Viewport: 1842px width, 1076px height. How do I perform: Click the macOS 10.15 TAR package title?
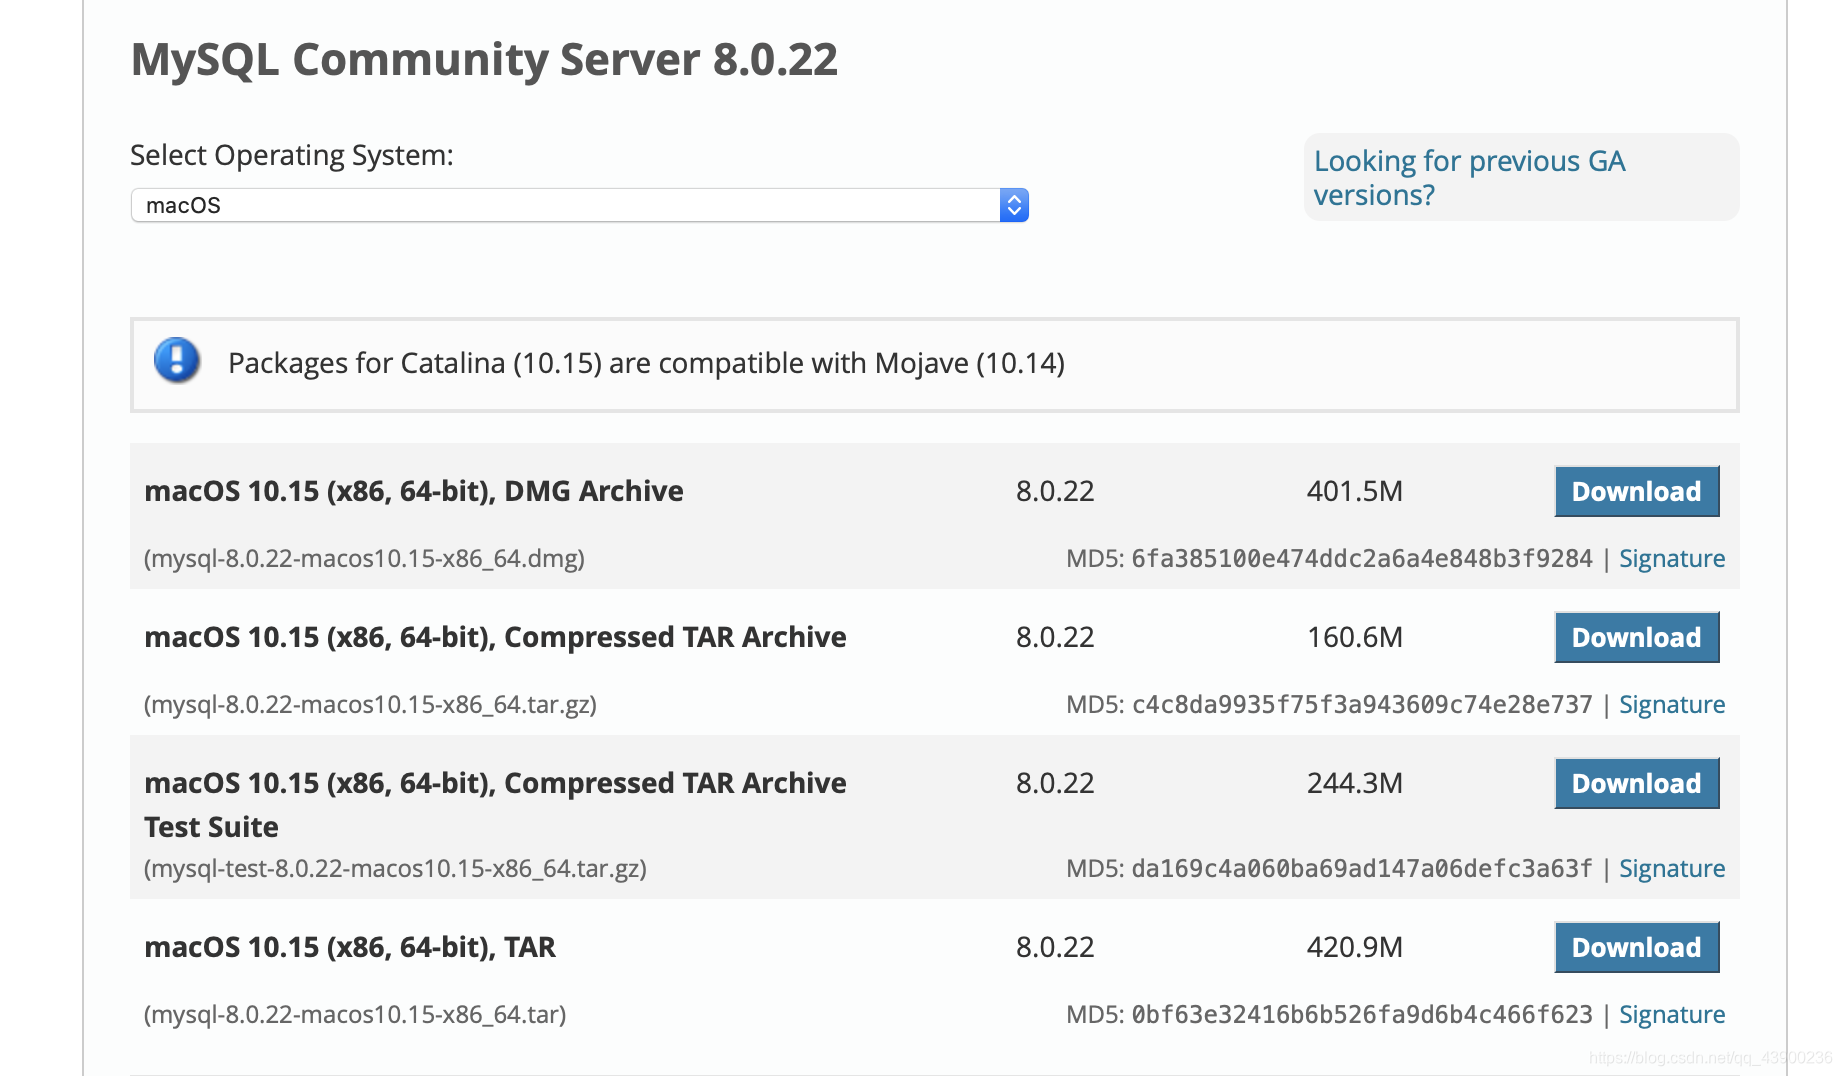point(350,947)
